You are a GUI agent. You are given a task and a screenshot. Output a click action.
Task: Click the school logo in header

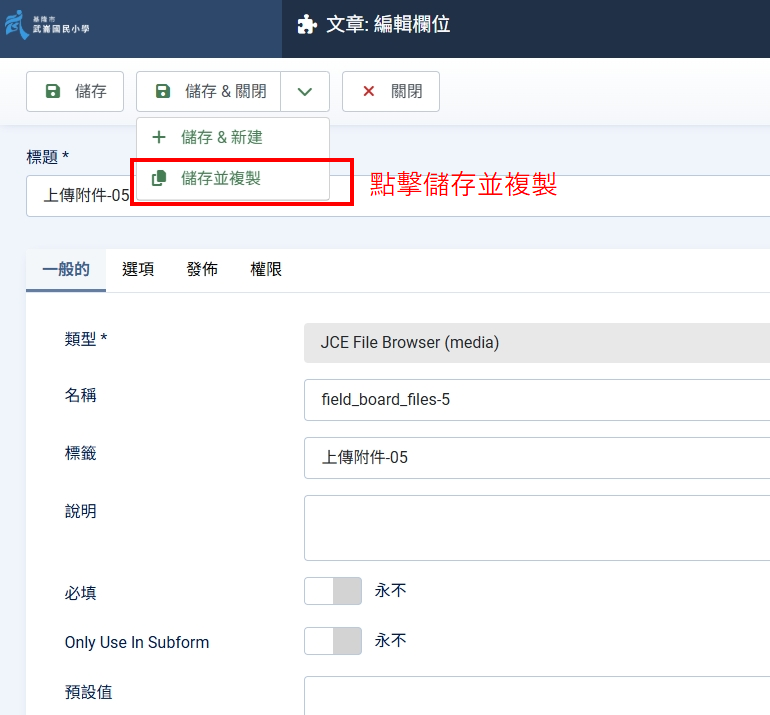pyautogui.click(x=48, y=24)
